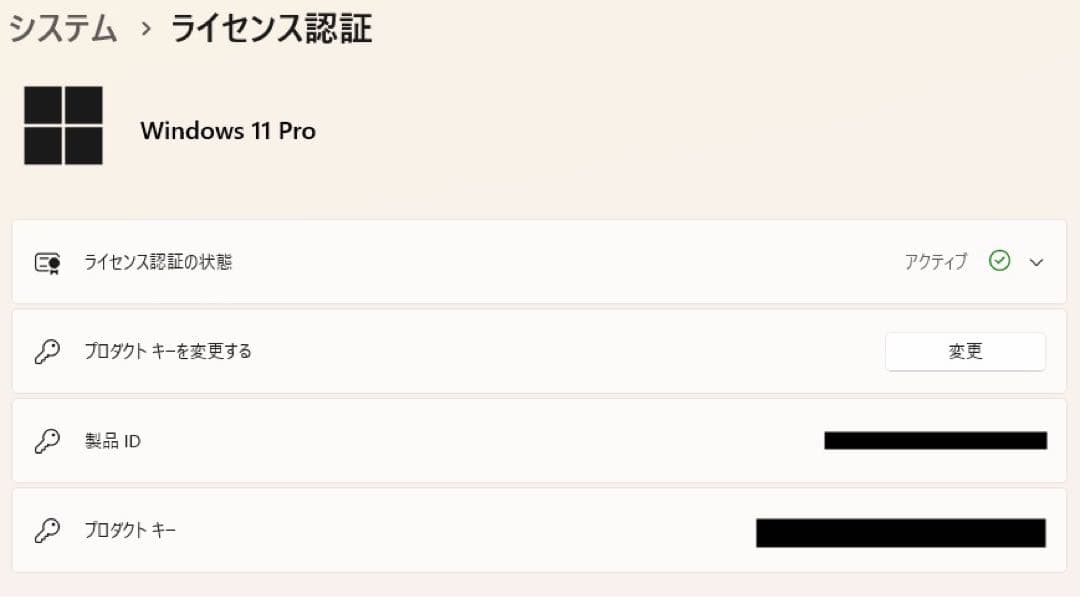The width and height of the screenshot is (1080, 597).
Task: Click the redacted 製品 ID value
Action: [x=935, y=440]
